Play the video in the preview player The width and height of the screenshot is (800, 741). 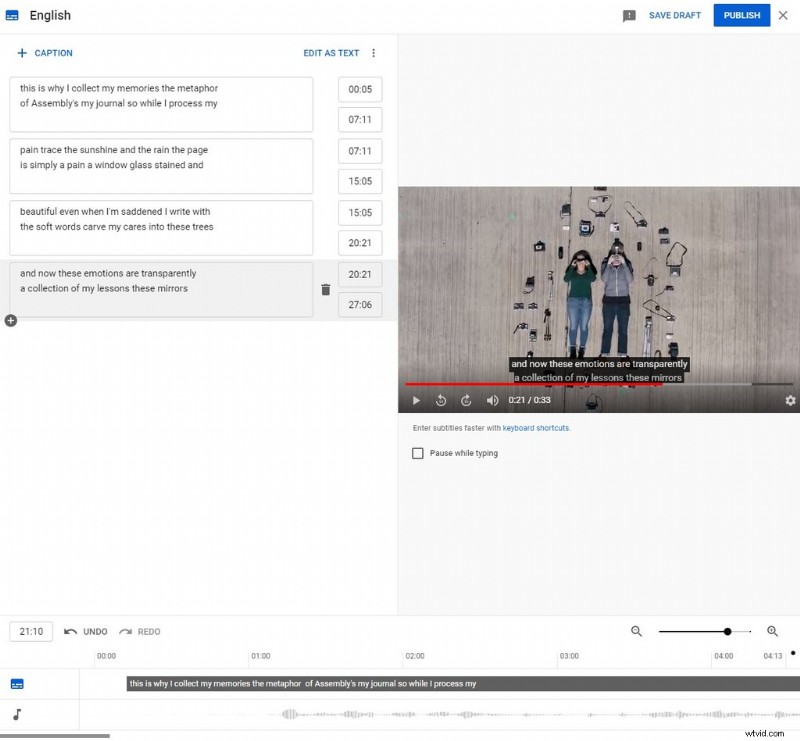[x=415, y=400]
